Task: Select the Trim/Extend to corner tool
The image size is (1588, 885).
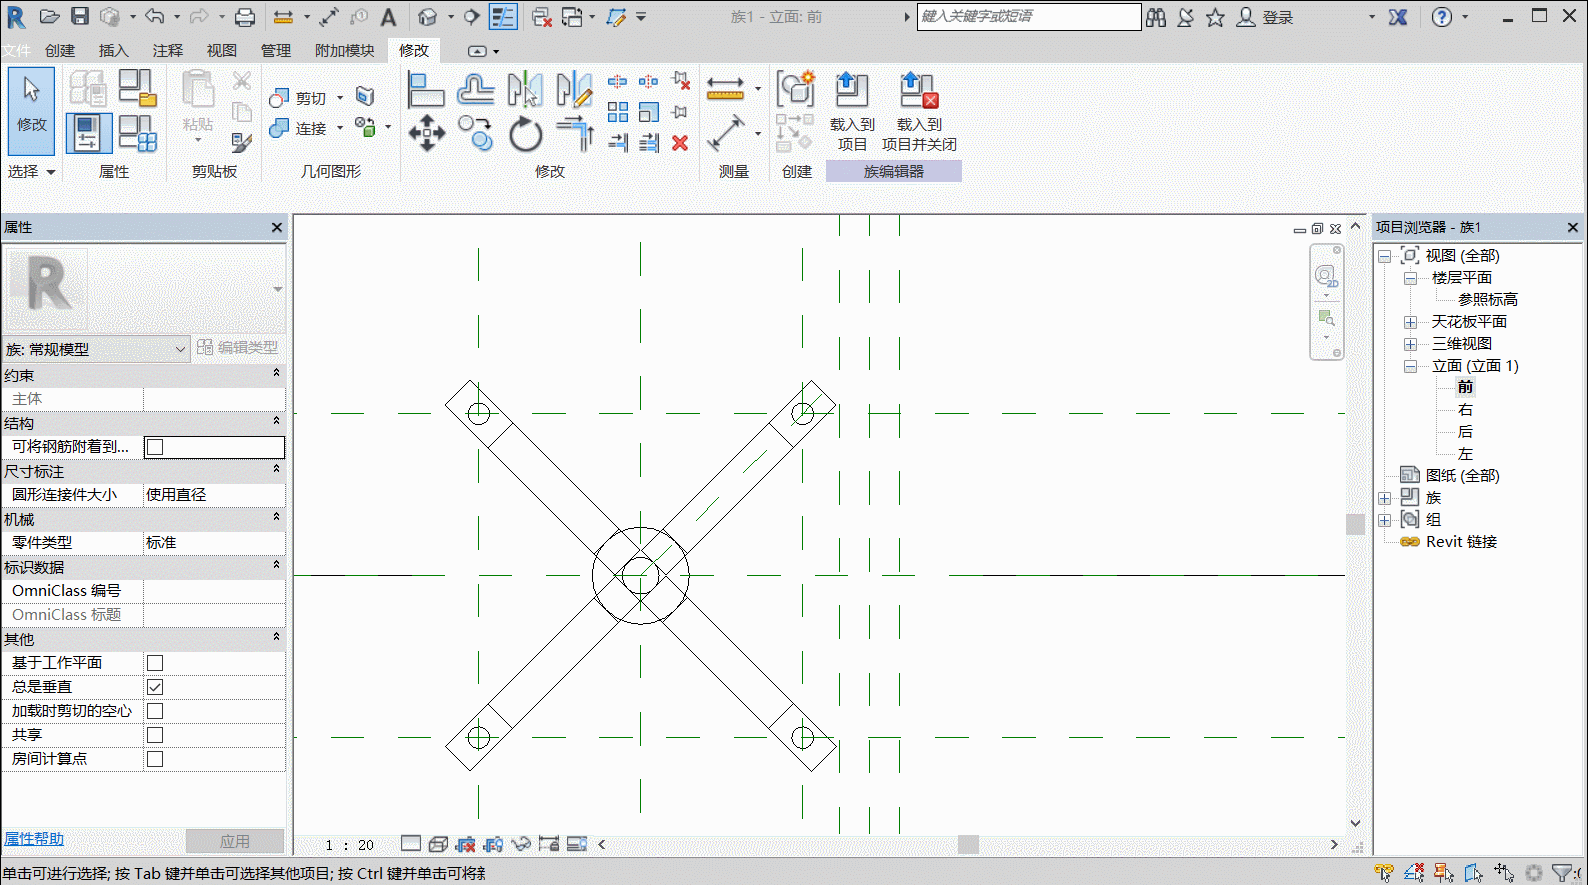Action: point(574,133)
